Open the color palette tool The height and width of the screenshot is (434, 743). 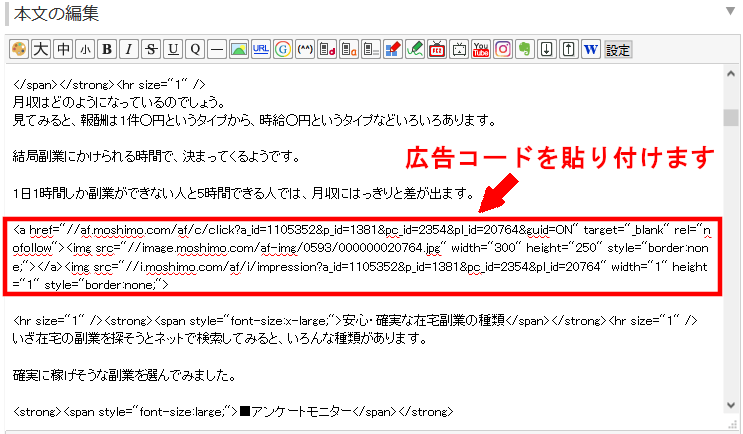[x=19, y=49]
